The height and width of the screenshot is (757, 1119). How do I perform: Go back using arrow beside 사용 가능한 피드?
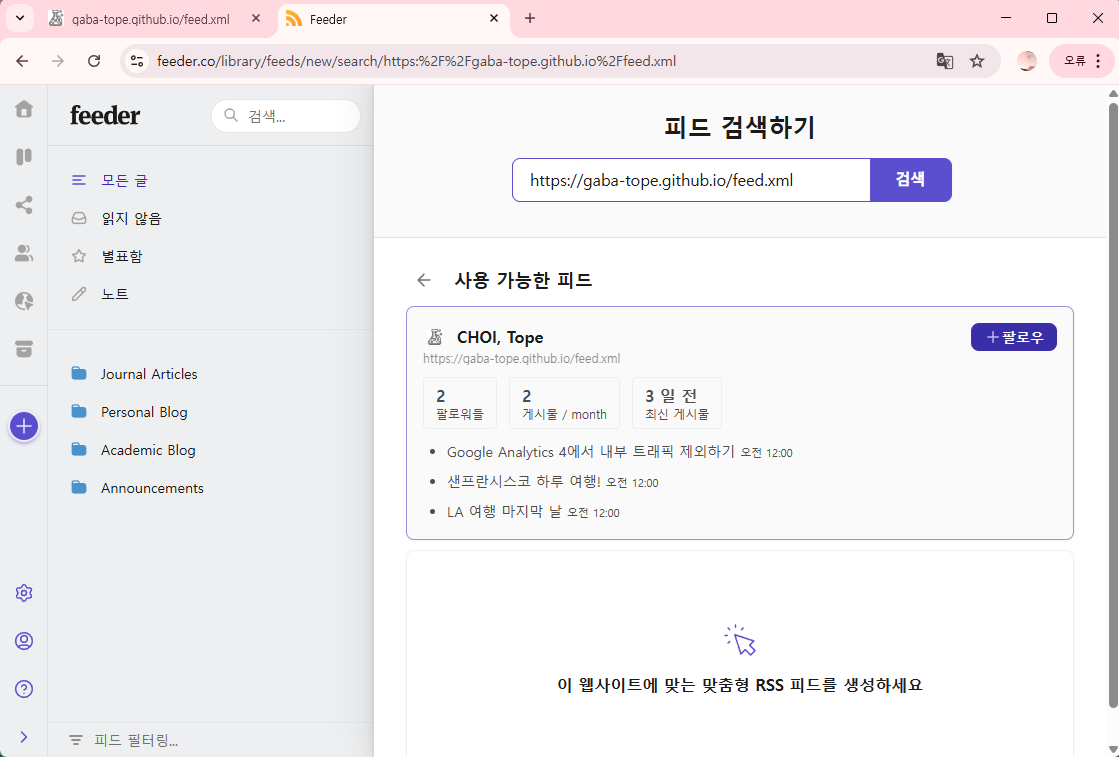(424, 280)
